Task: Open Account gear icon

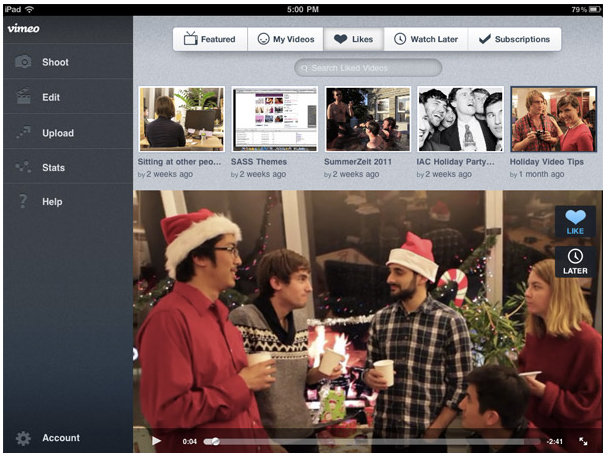Action: click(x=23, y=438)
